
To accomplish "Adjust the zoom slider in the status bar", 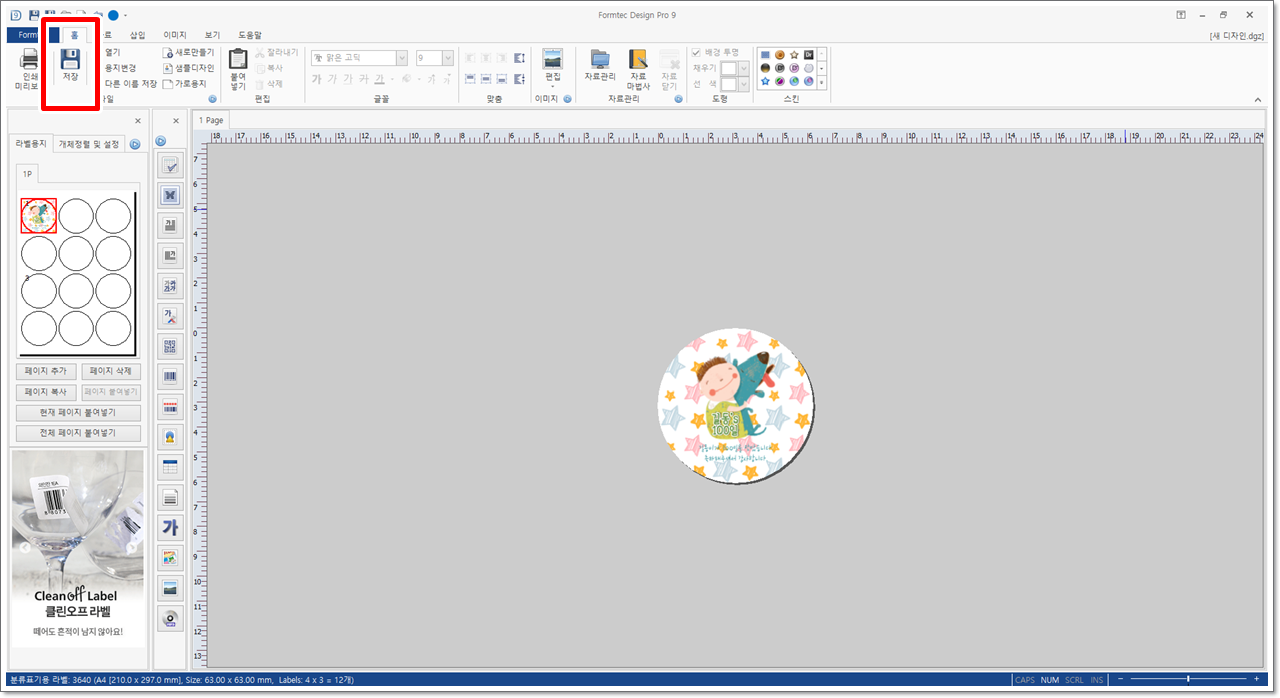I will (x=1188, y=680).
